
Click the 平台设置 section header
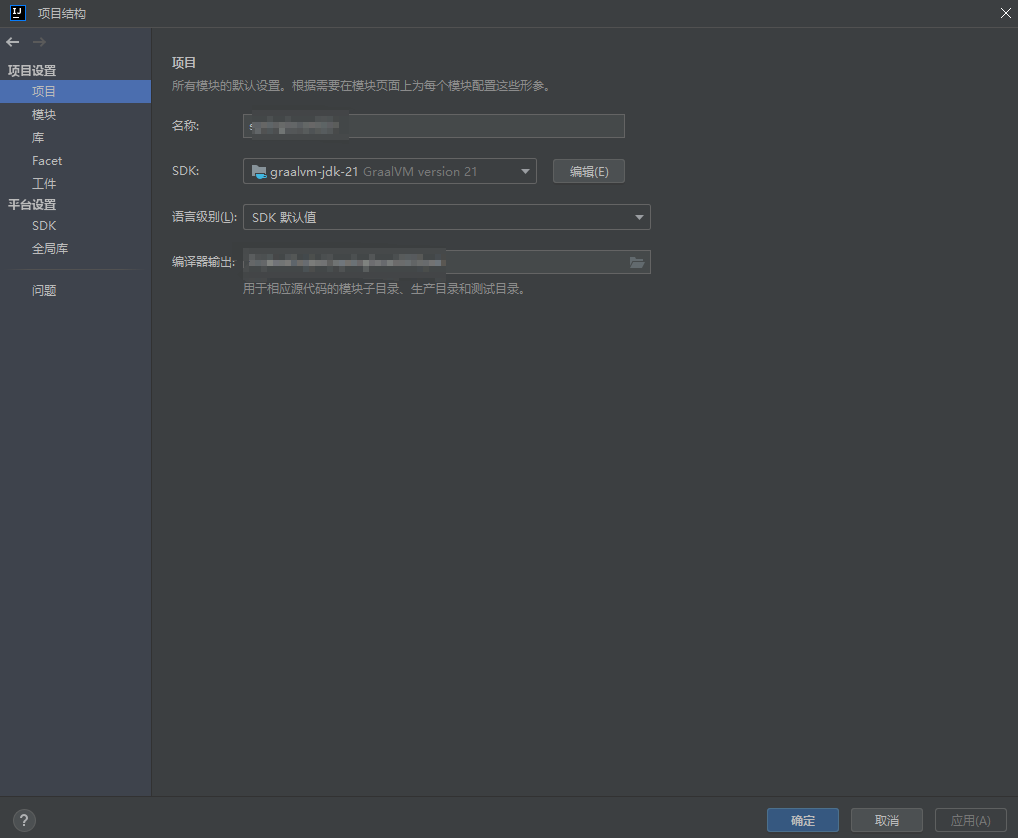pyautogui.click(x=32, y=204)
